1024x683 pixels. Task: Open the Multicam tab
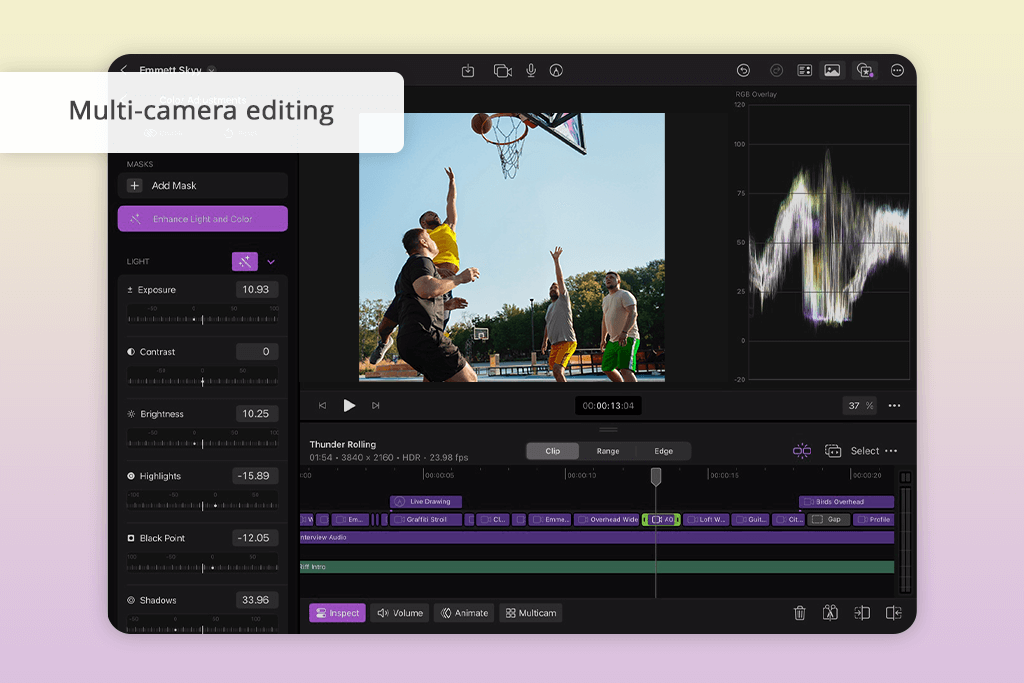click(531, 612)
